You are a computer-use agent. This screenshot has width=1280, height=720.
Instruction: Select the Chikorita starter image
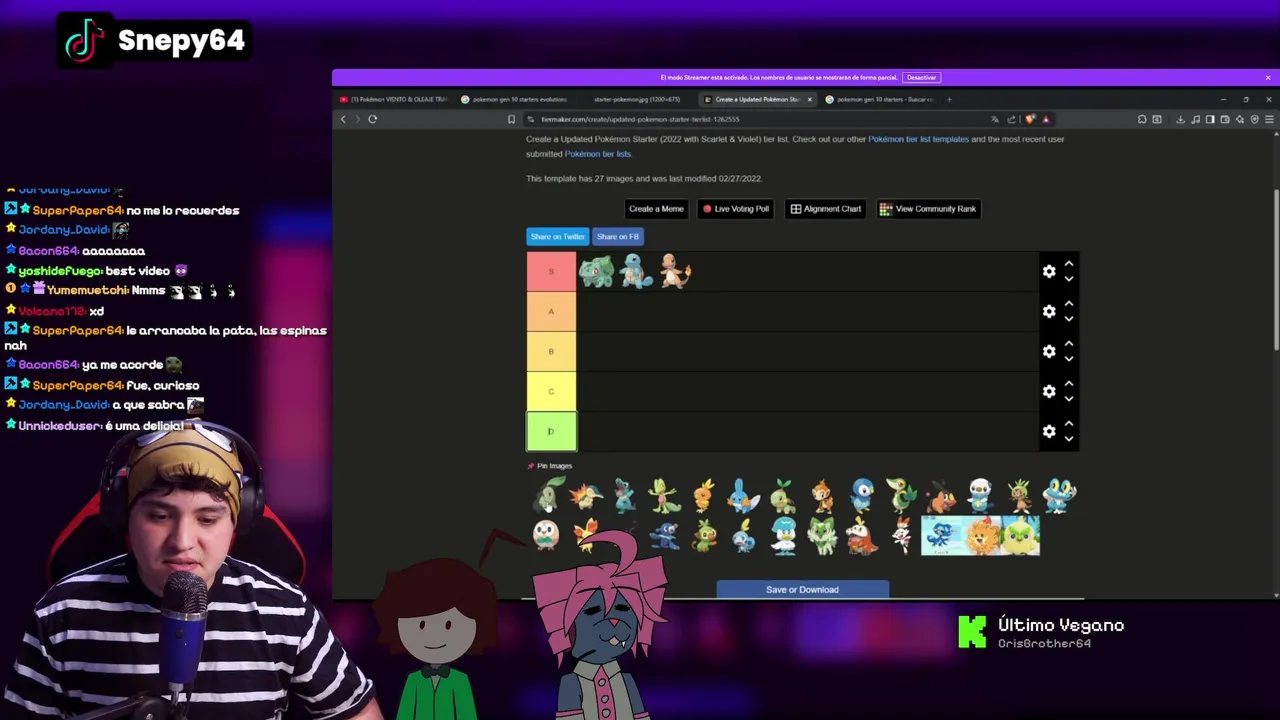547,495
